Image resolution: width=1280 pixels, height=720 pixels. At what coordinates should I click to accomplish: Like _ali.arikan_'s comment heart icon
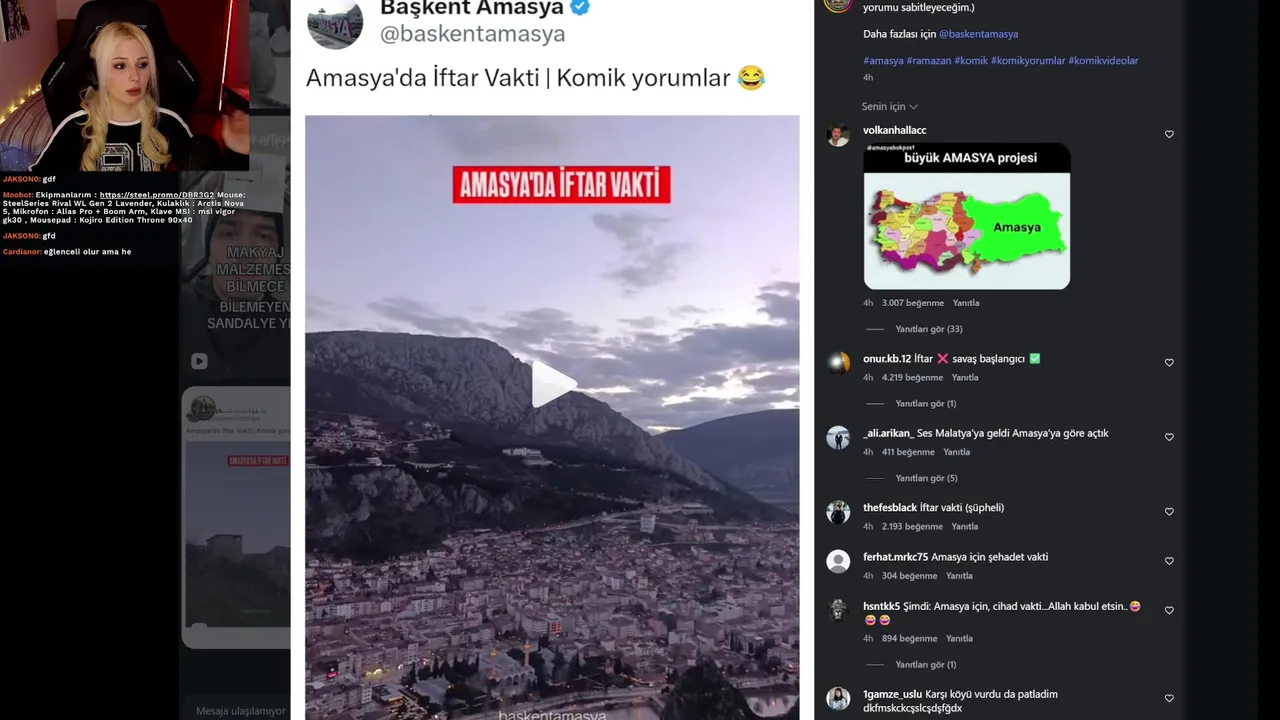pyautogui.click(x=1169, y=437)
